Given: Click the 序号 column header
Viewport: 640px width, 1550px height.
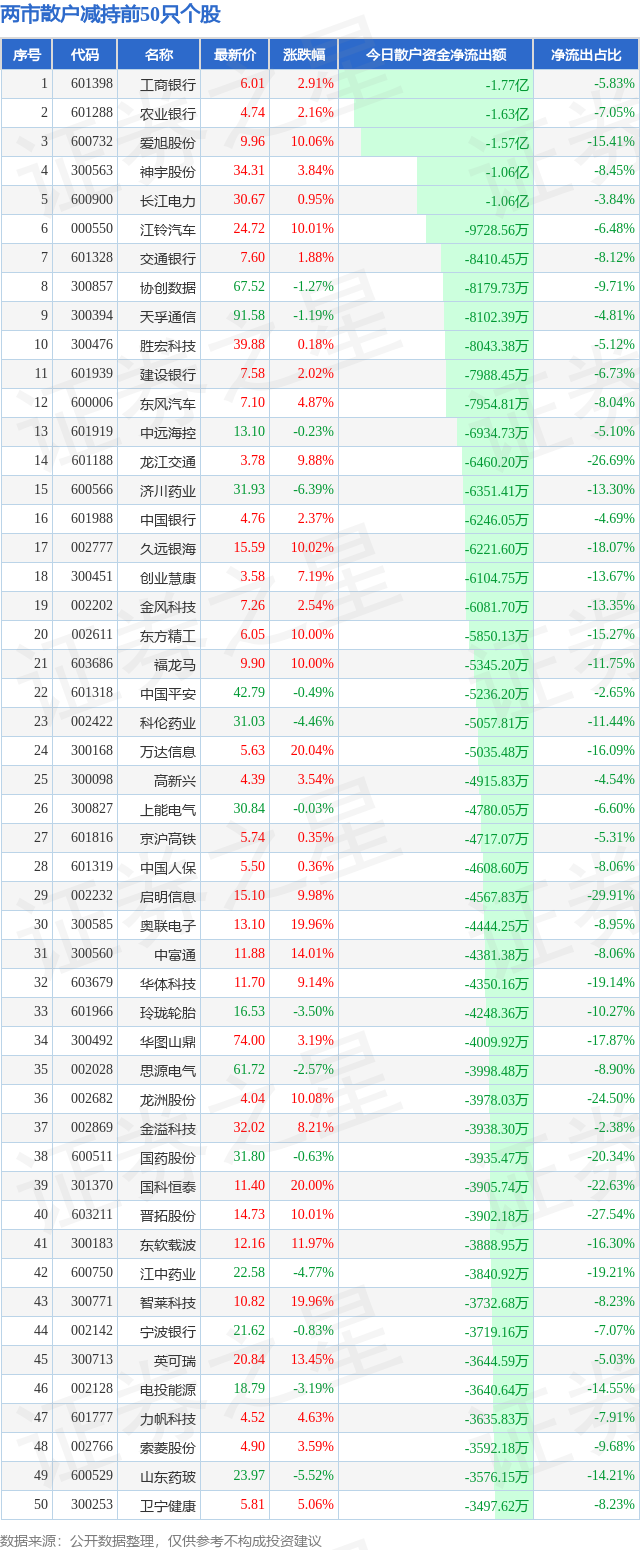Looking at the screenshot, I should tap(26, 55).
